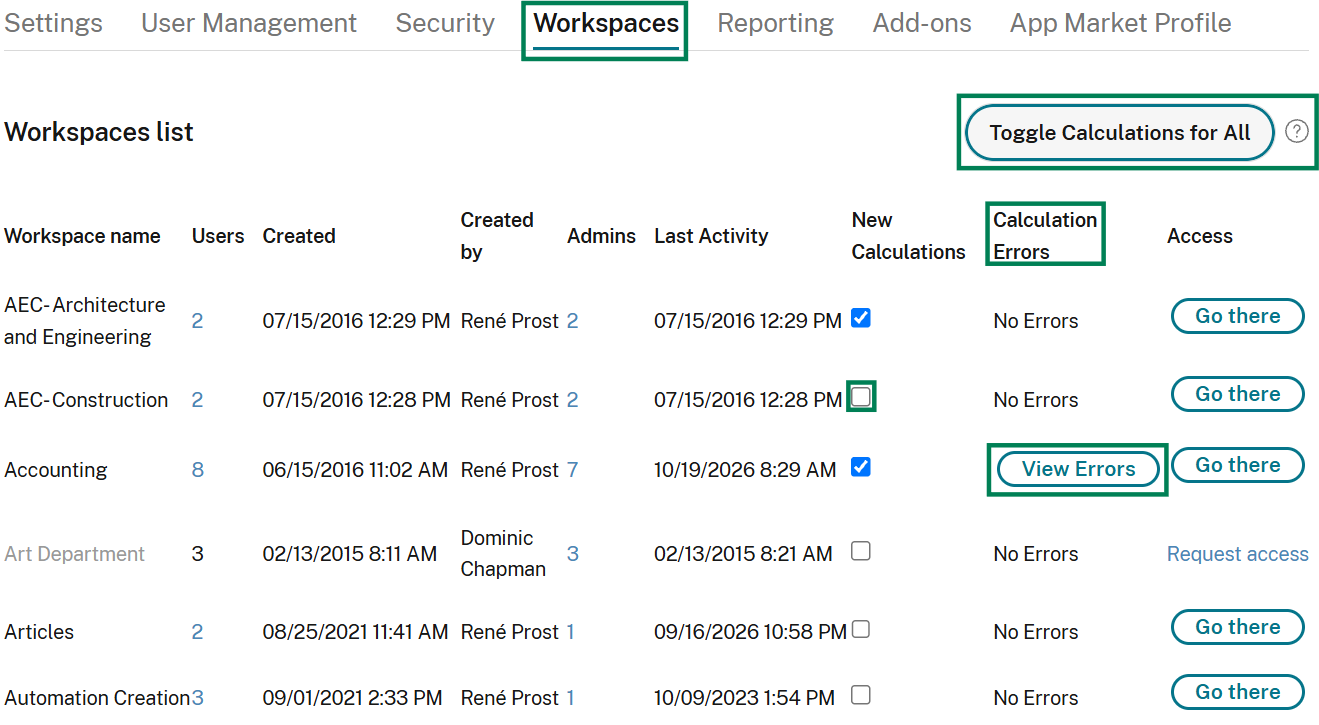1319x725 pixels.
Task: Go to the Security tab
Action: coord(445,23)
